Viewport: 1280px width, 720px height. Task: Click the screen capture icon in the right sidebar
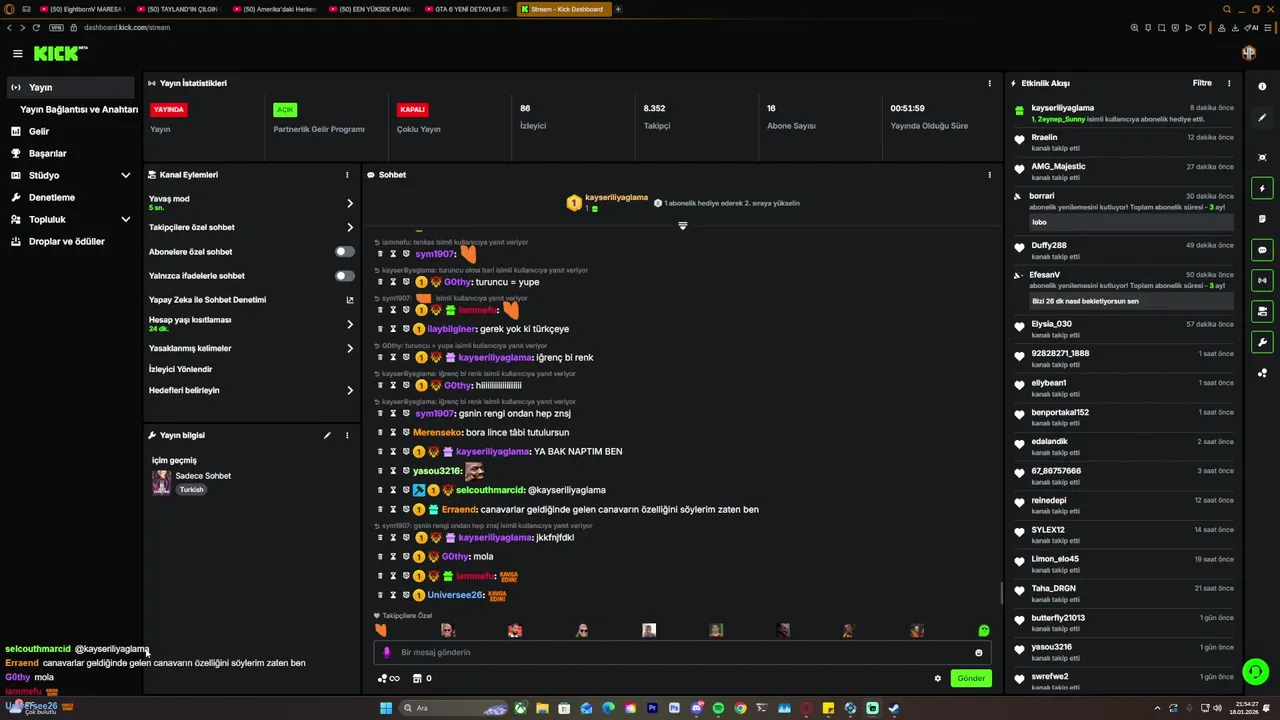click(1262, 157)
